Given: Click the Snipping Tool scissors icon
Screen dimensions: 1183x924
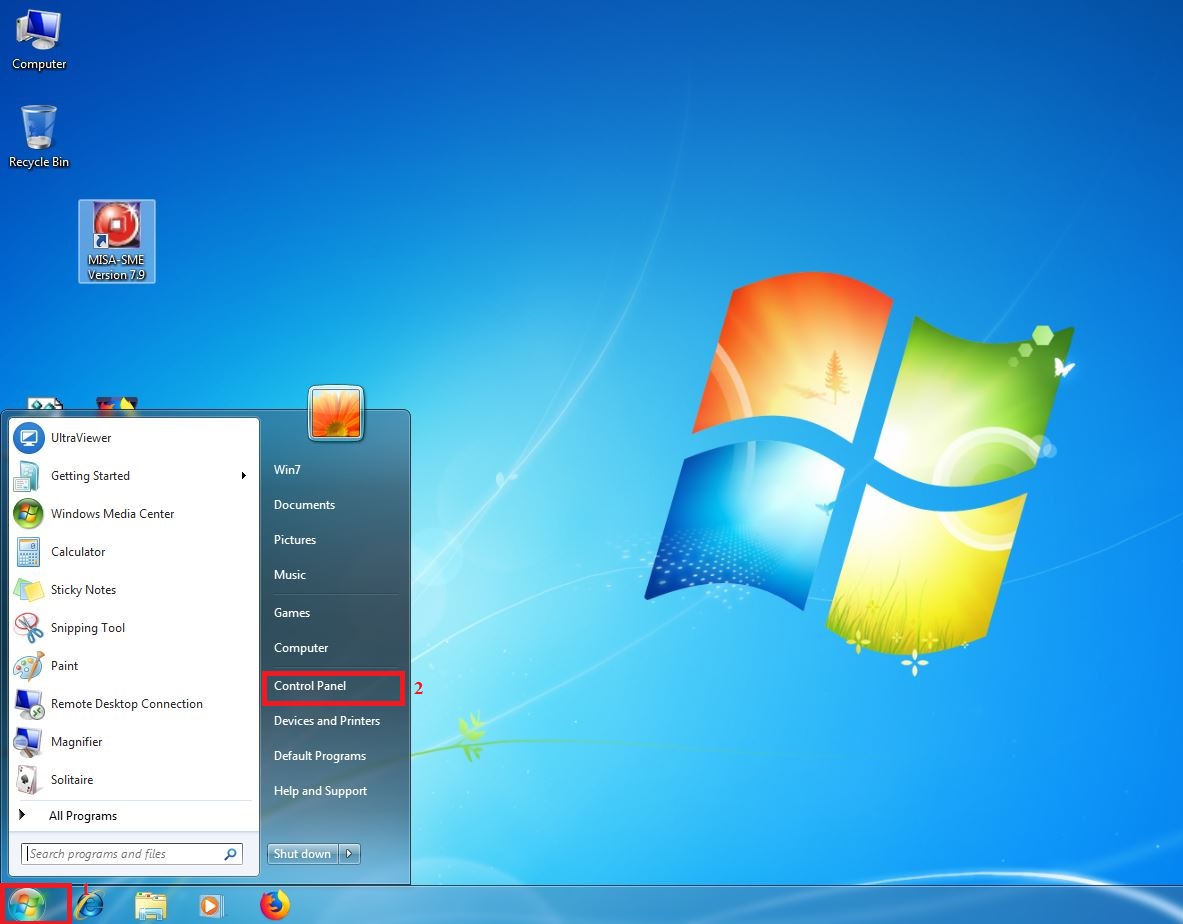Looking at the screenshot, I should point(29,628).
